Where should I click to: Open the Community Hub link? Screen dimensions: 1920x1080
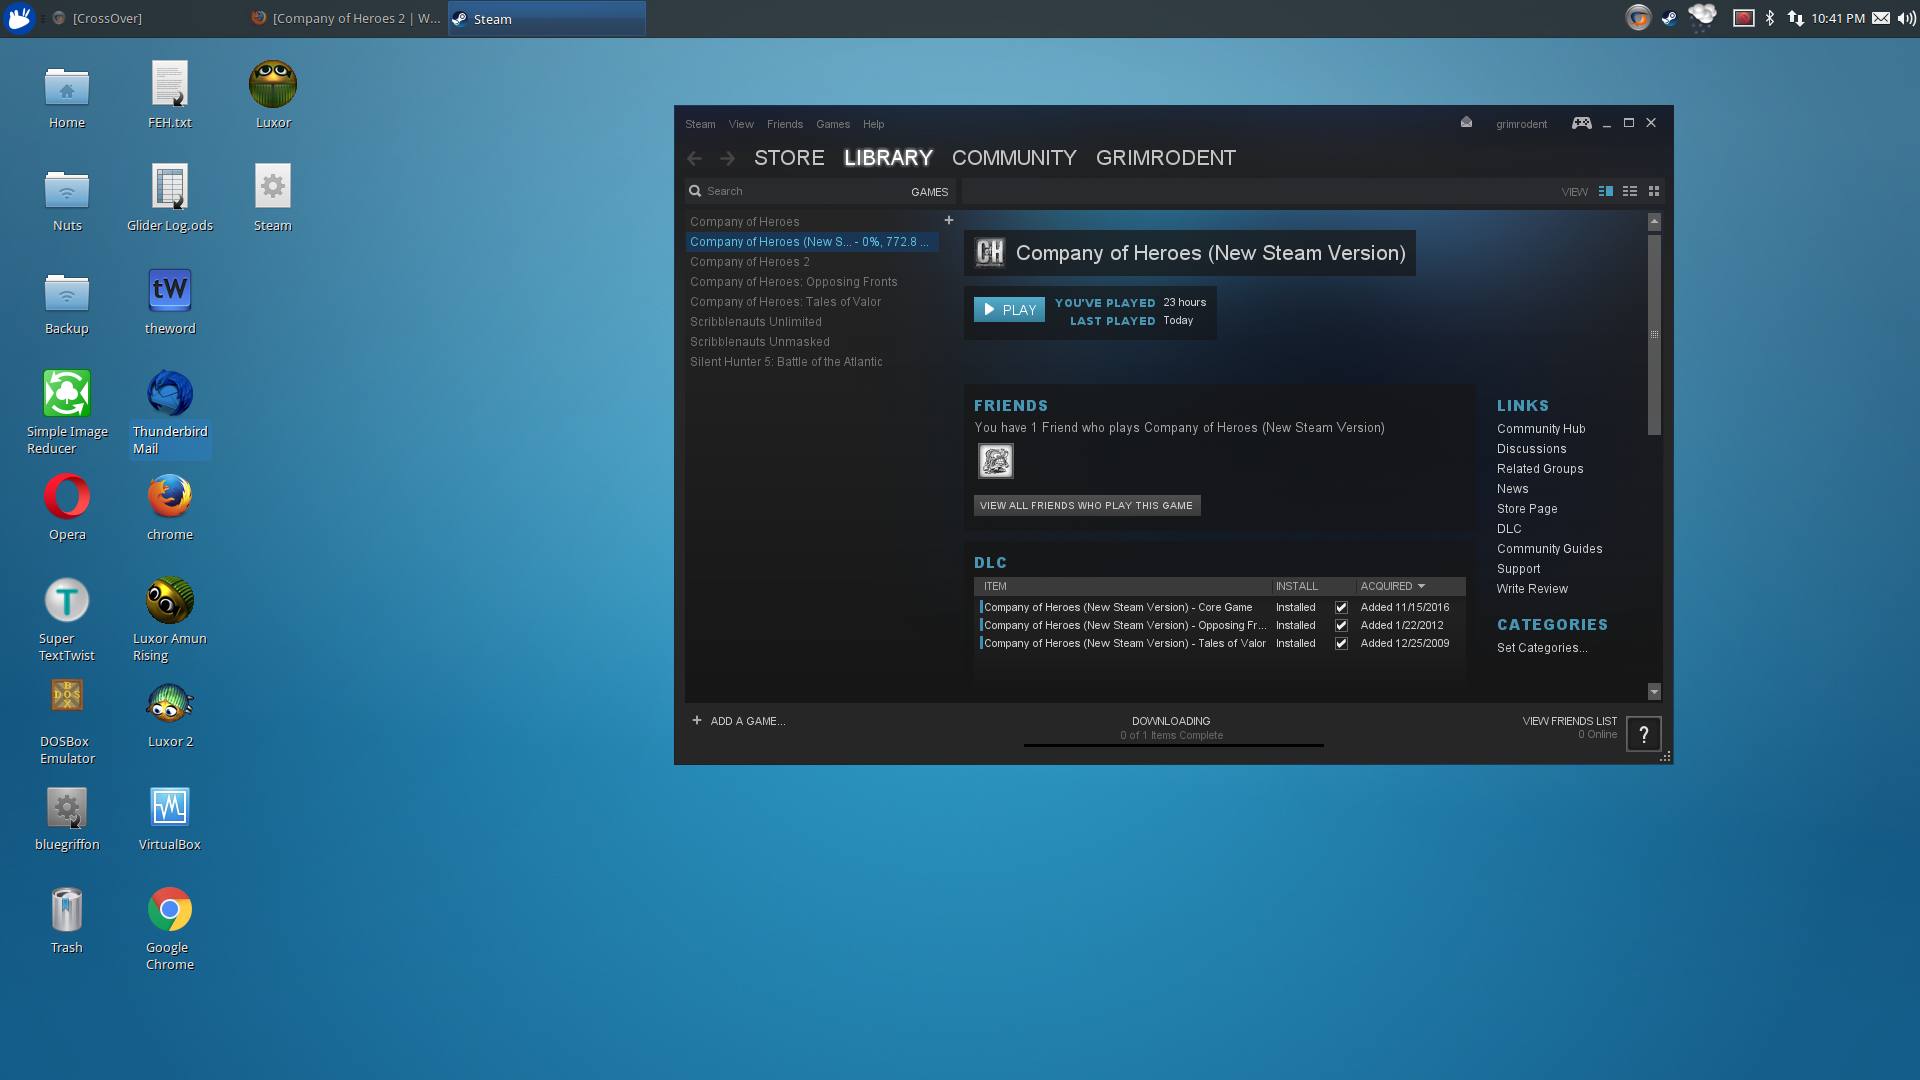pyautogui.click(x=1541, y=428)
